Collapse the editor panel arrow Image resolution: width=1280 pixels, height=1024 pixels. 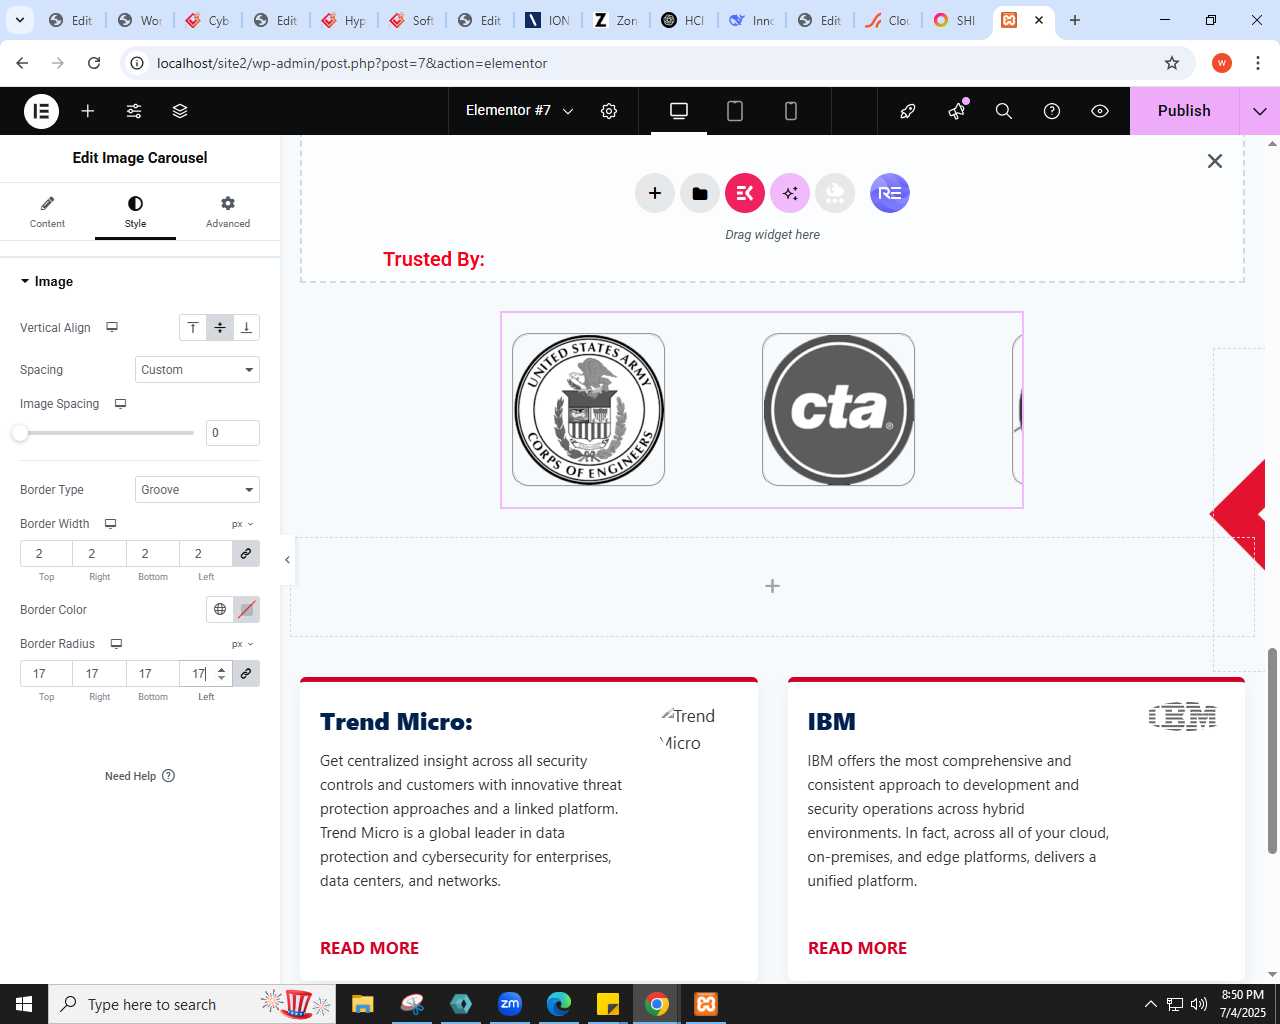(x=287, y=560)
